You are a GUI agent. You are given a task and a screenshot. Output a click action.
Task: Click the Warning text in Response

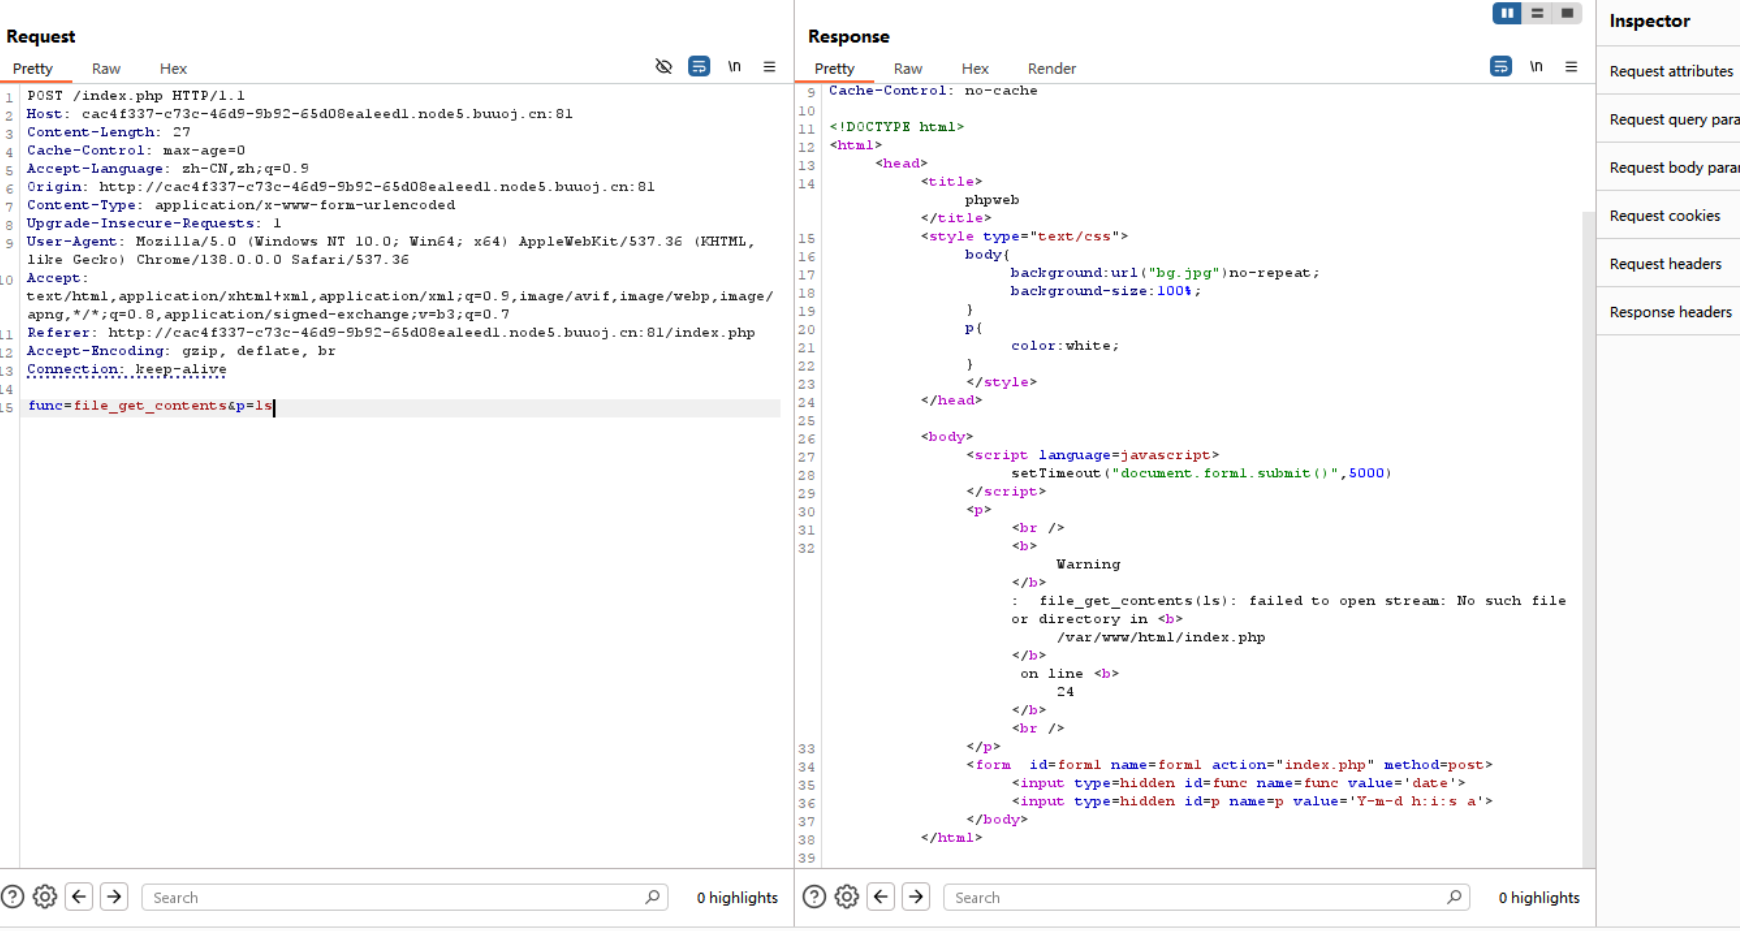point(1088,564)
